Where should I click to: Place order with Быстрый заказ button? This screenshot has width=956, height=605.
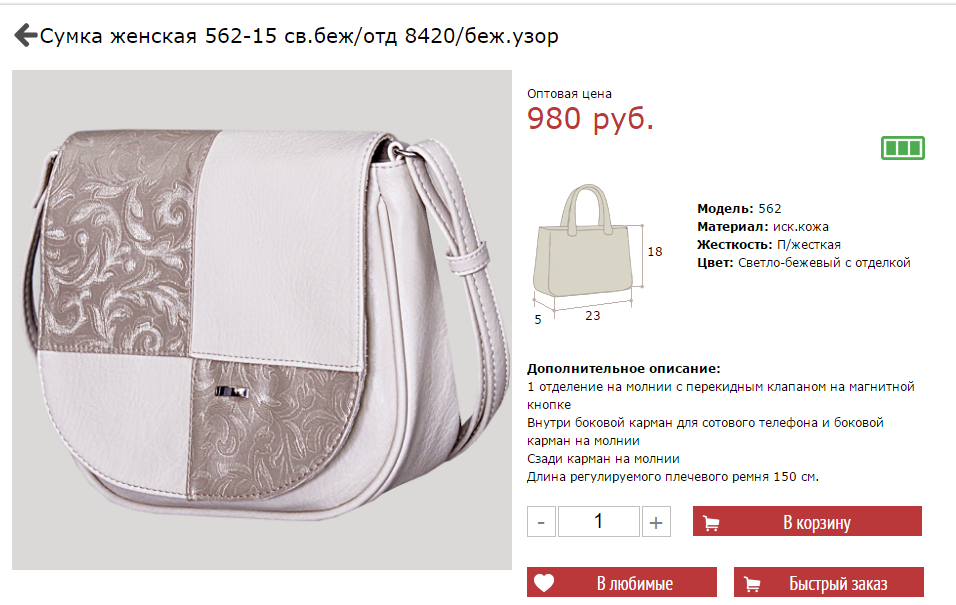(x=829, y=582)
